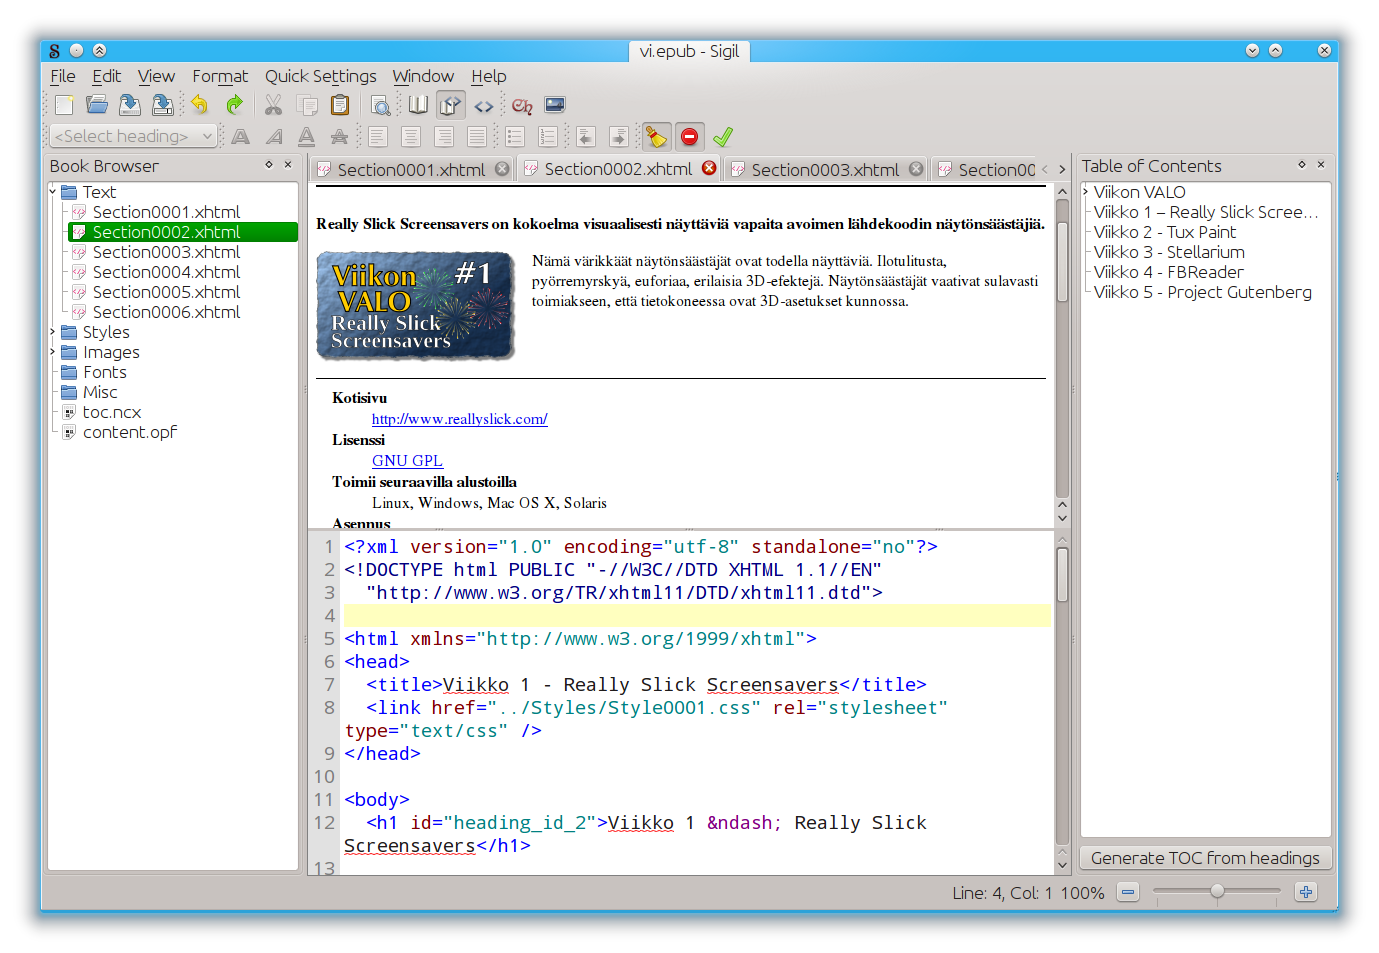
Task: Toggle Split View icon
Action: coord(451,105)
